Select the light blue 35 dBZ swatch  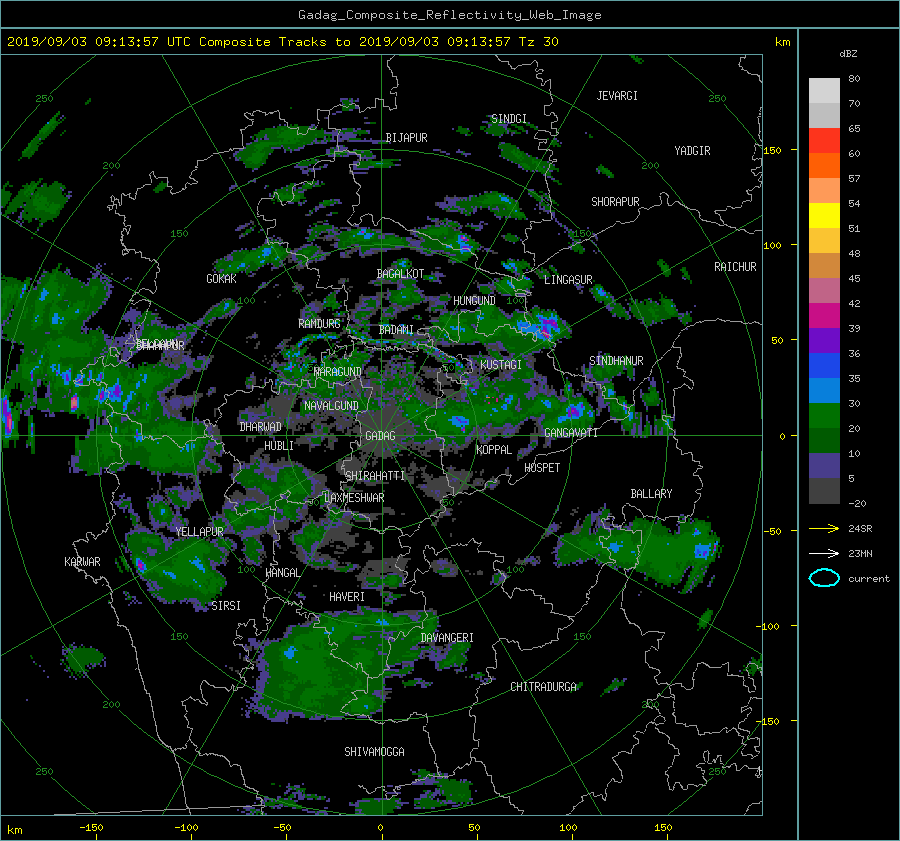[x=824, y=390]
